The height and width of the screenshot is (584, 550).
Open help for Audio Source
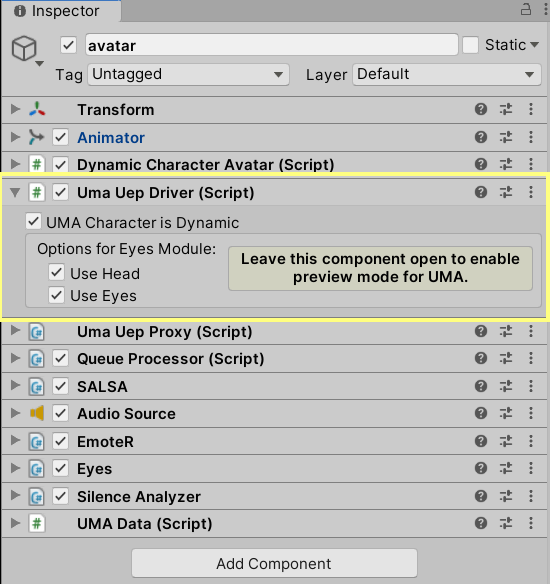click(x=481, y=413)
